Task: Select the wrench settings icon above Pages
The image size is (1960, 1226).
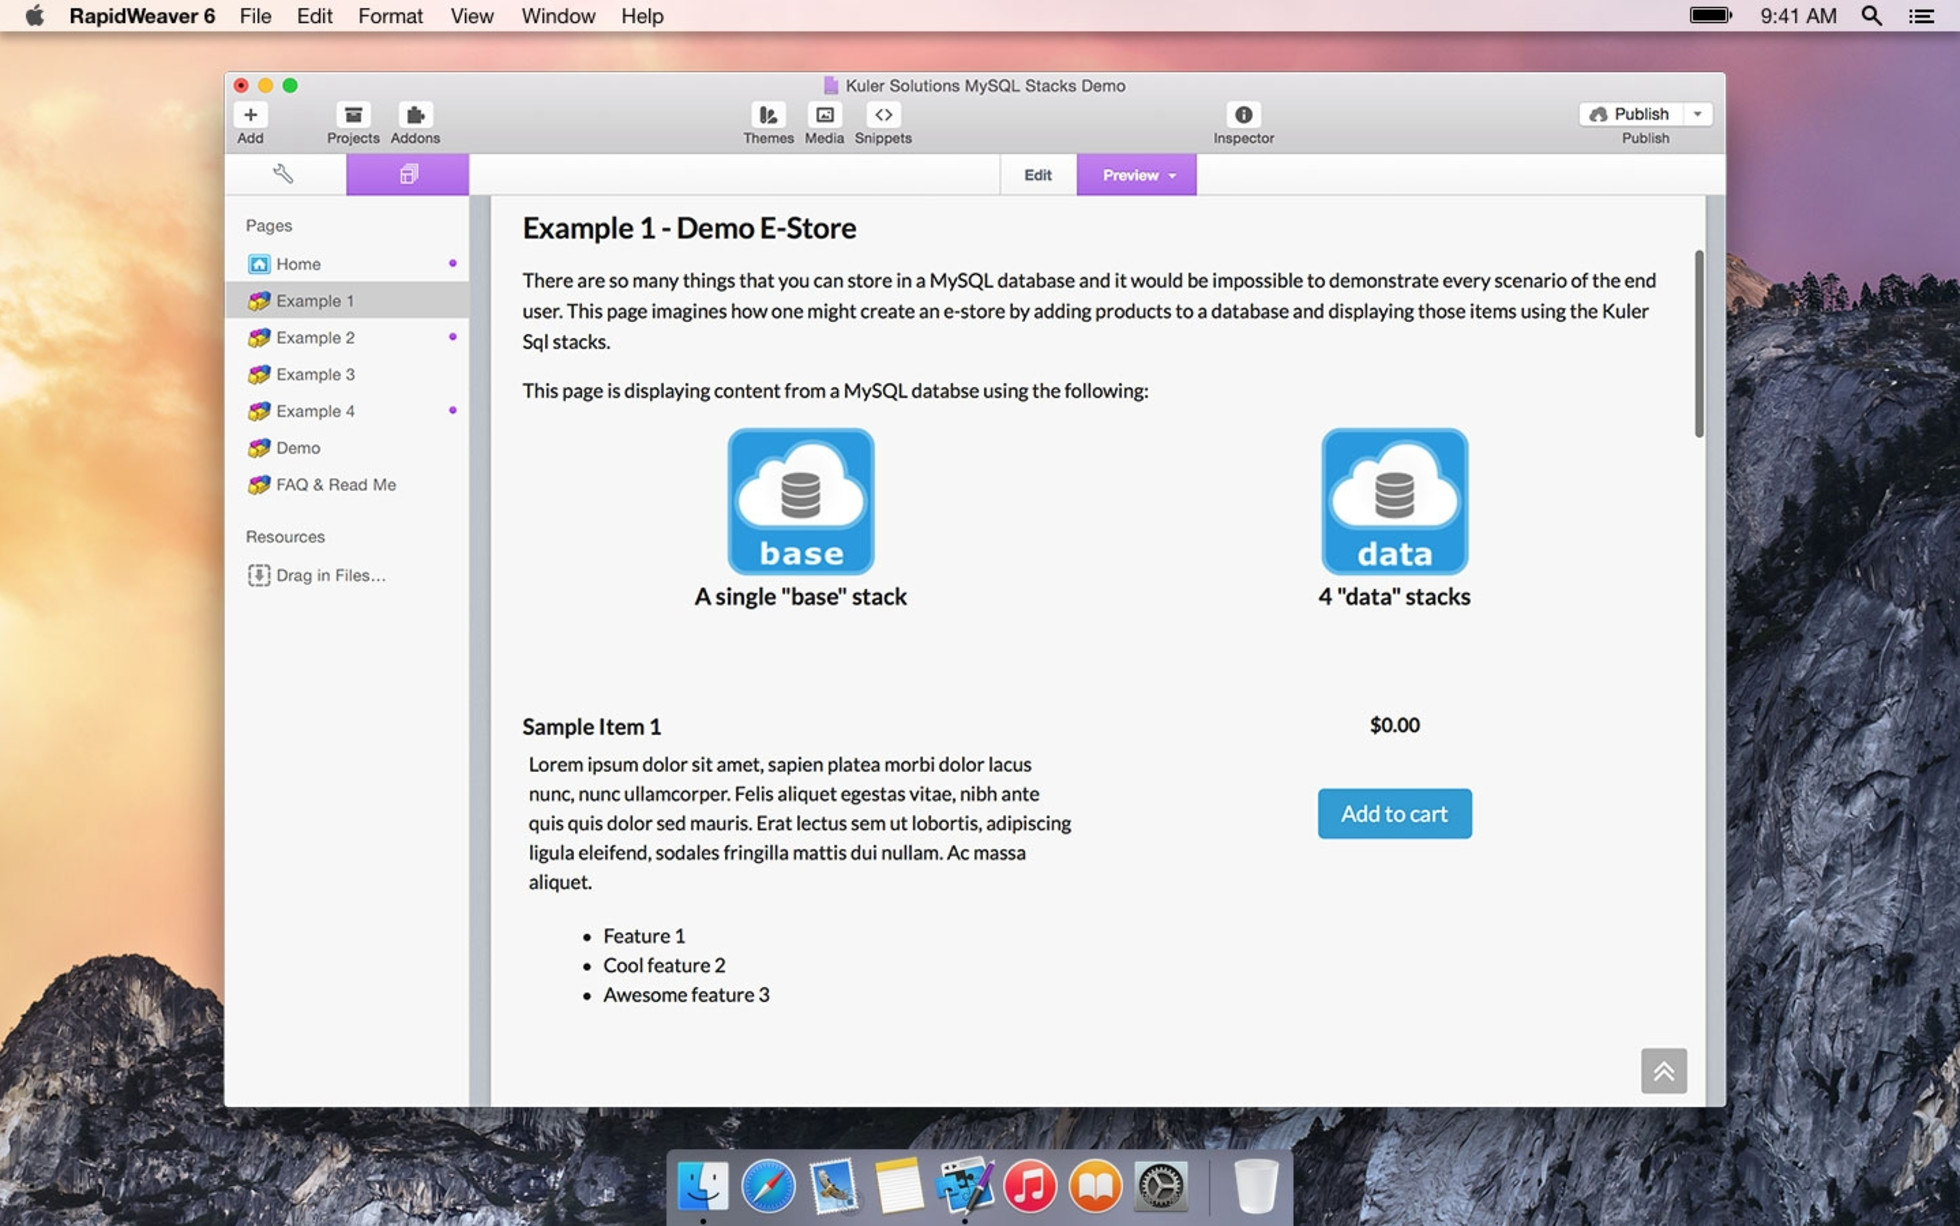Action: point(283,173)
